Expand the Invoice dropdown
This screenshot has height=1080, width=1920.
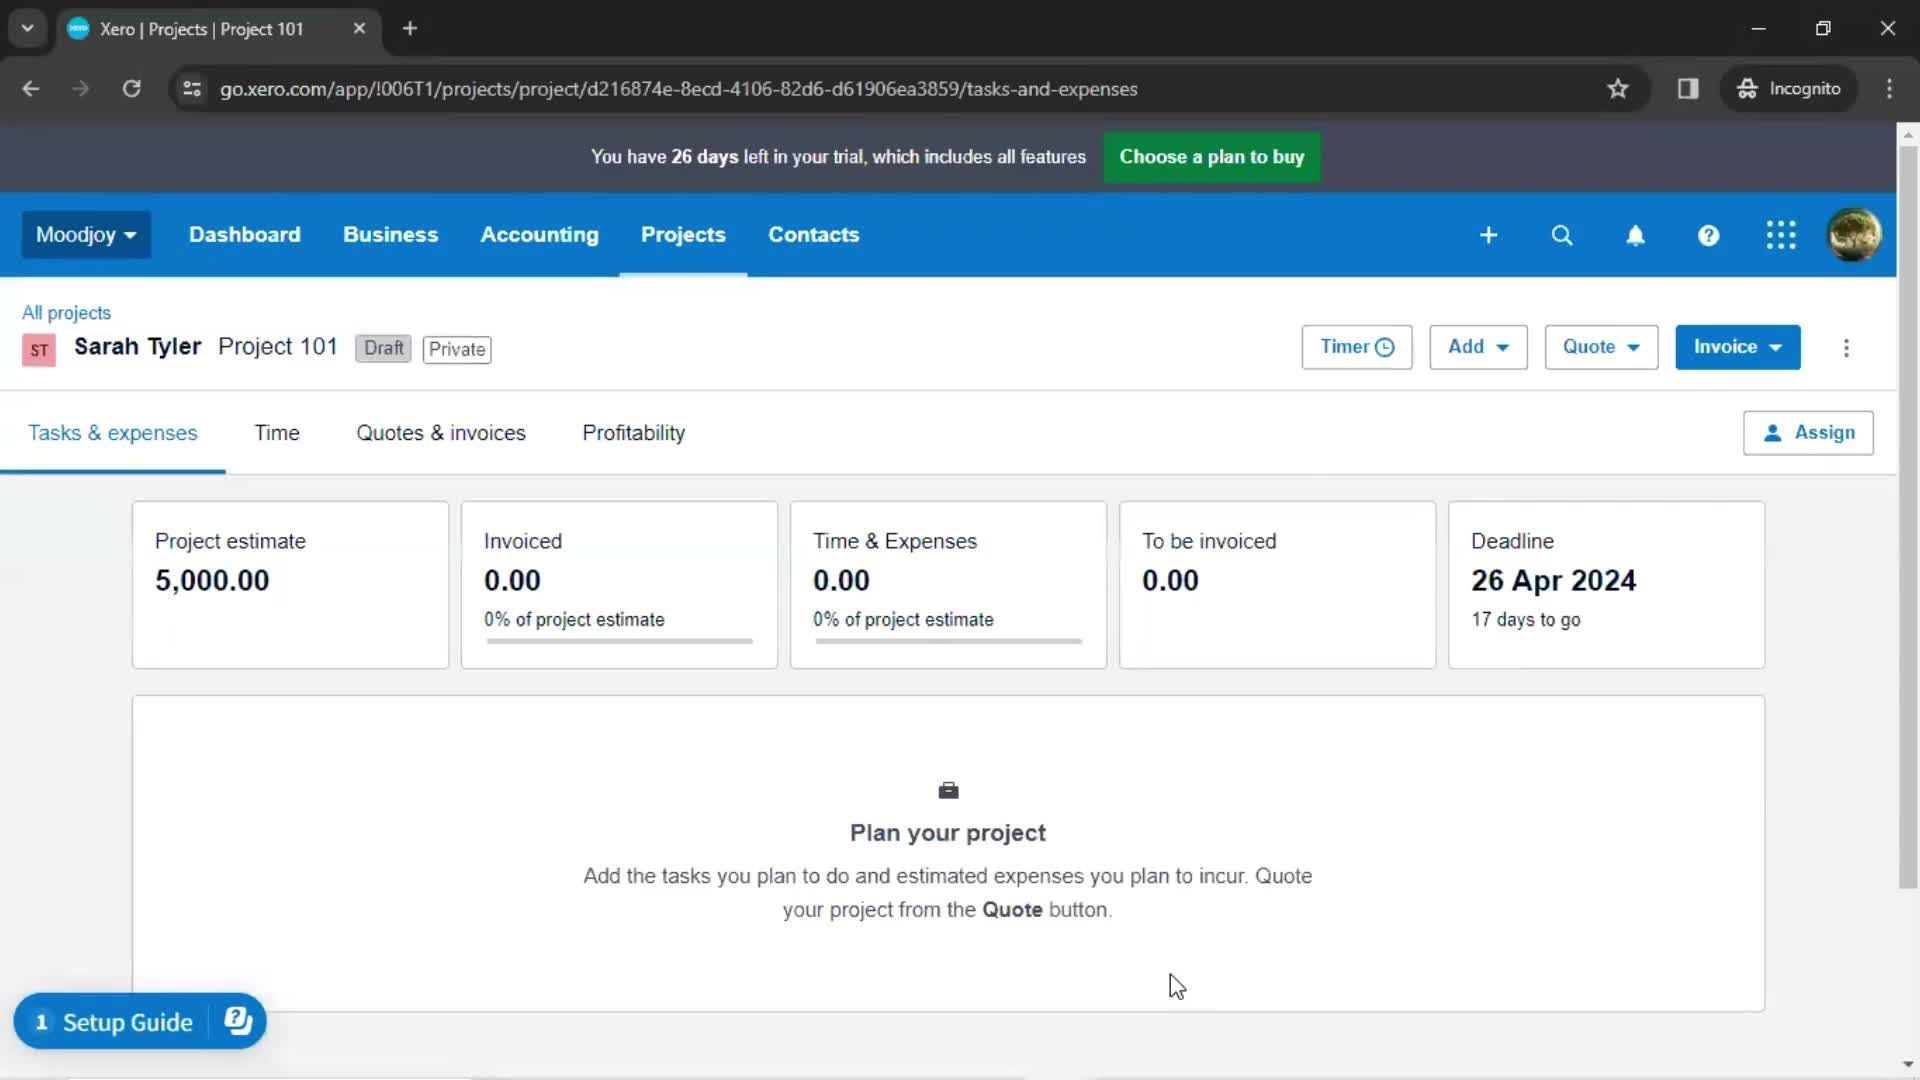(1738, 347)
